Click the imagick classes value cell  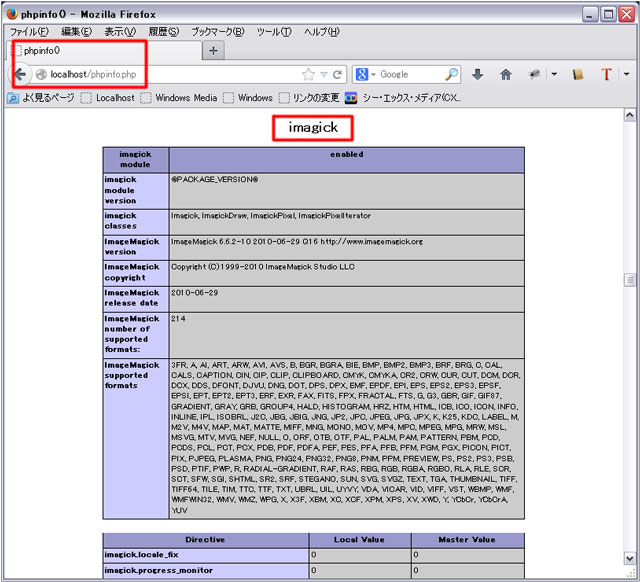[347, 222]
